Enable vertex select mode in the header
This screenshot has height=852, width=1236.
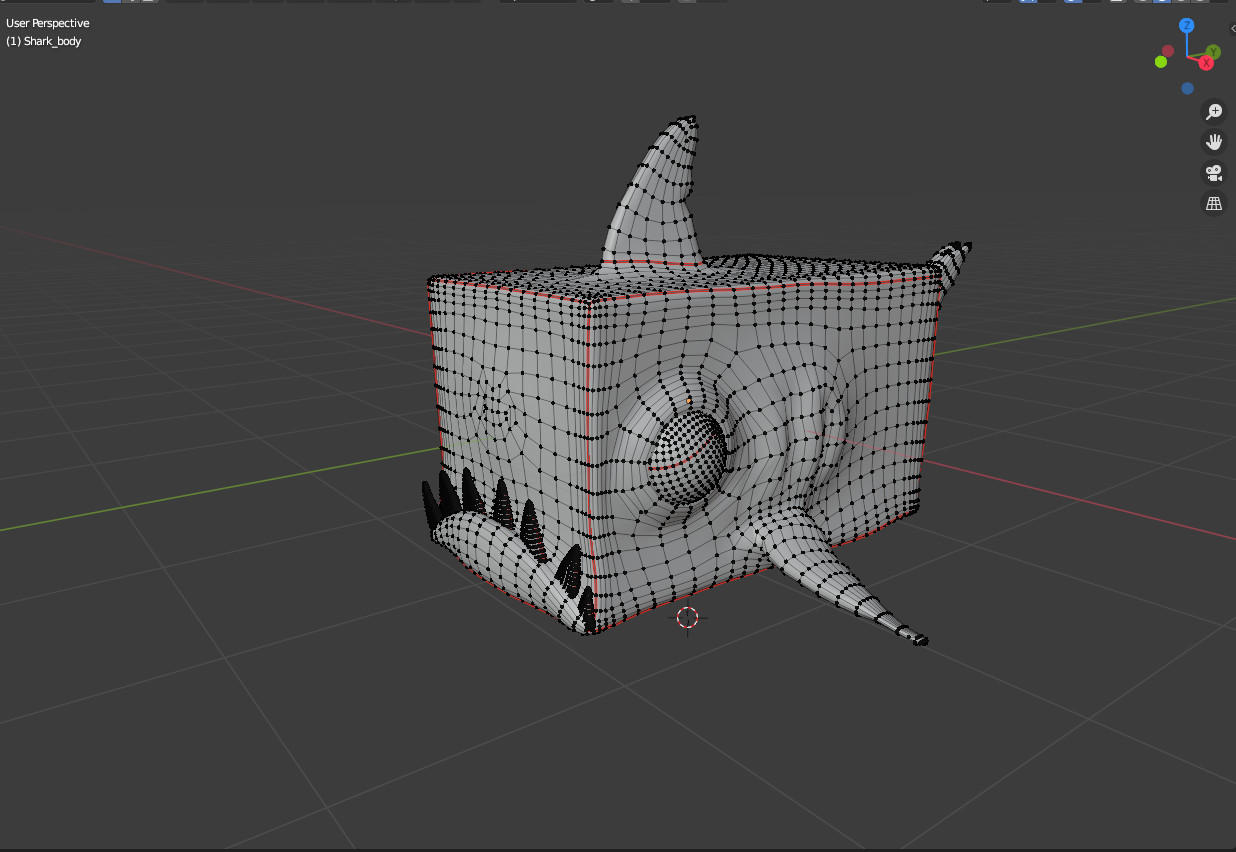[110, 4]
